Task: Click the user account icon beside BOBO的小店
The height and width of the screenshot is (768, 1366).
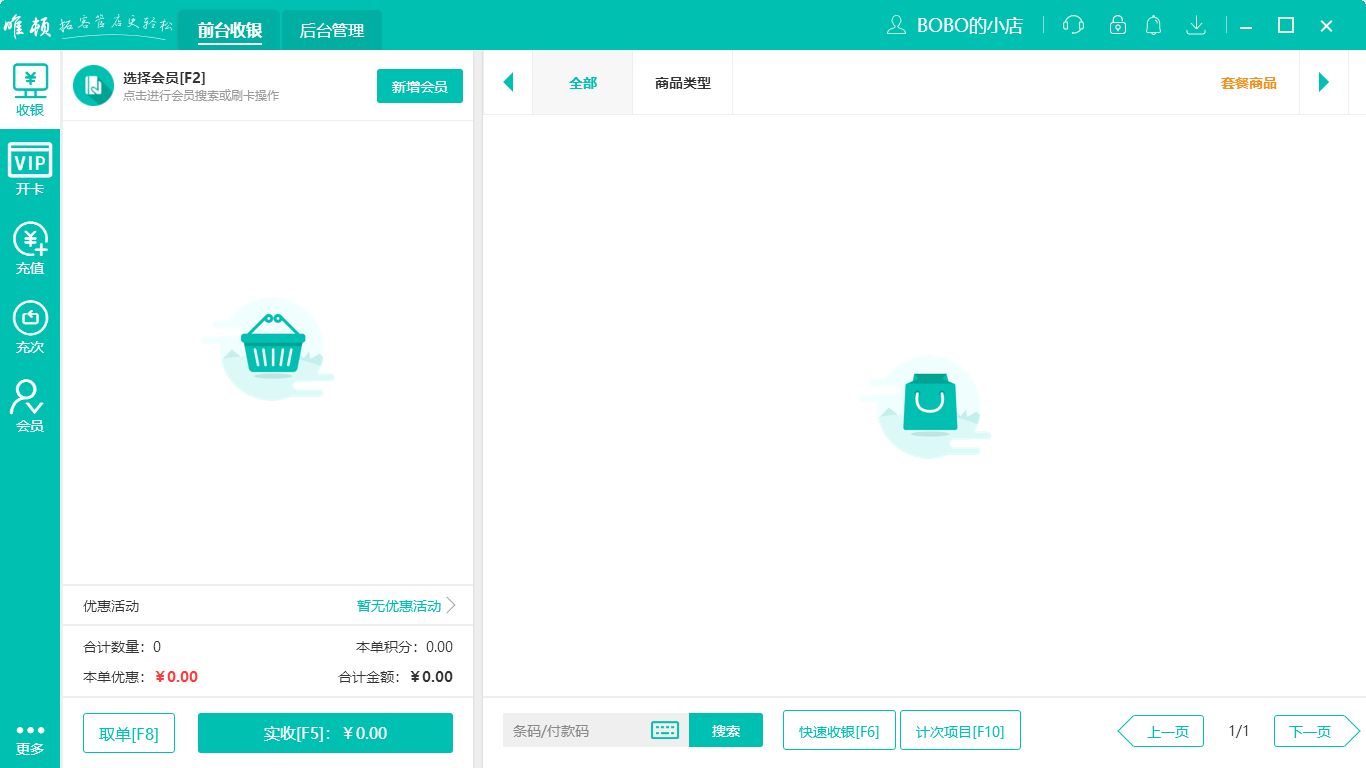Action: pos(896,25)
